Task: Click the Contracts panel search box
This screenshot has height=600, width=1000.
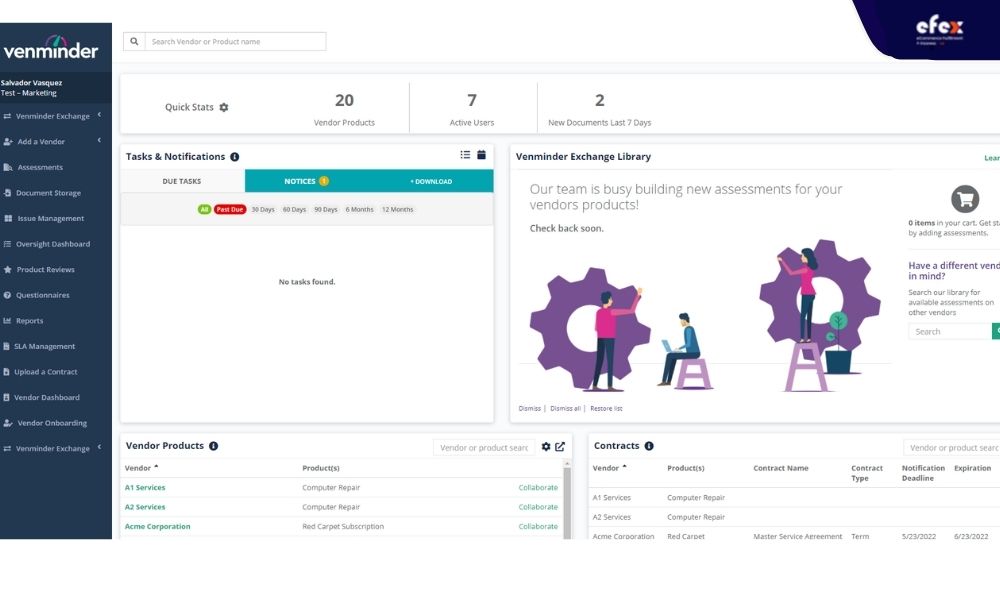Action: pyautogui.click(x=952, y=448)
